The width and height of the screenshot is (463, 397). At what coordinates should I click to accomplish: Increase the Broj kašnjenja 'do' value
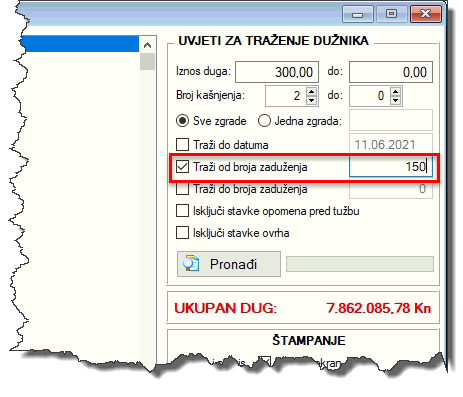pyautogui.click(x=395, y=92)
